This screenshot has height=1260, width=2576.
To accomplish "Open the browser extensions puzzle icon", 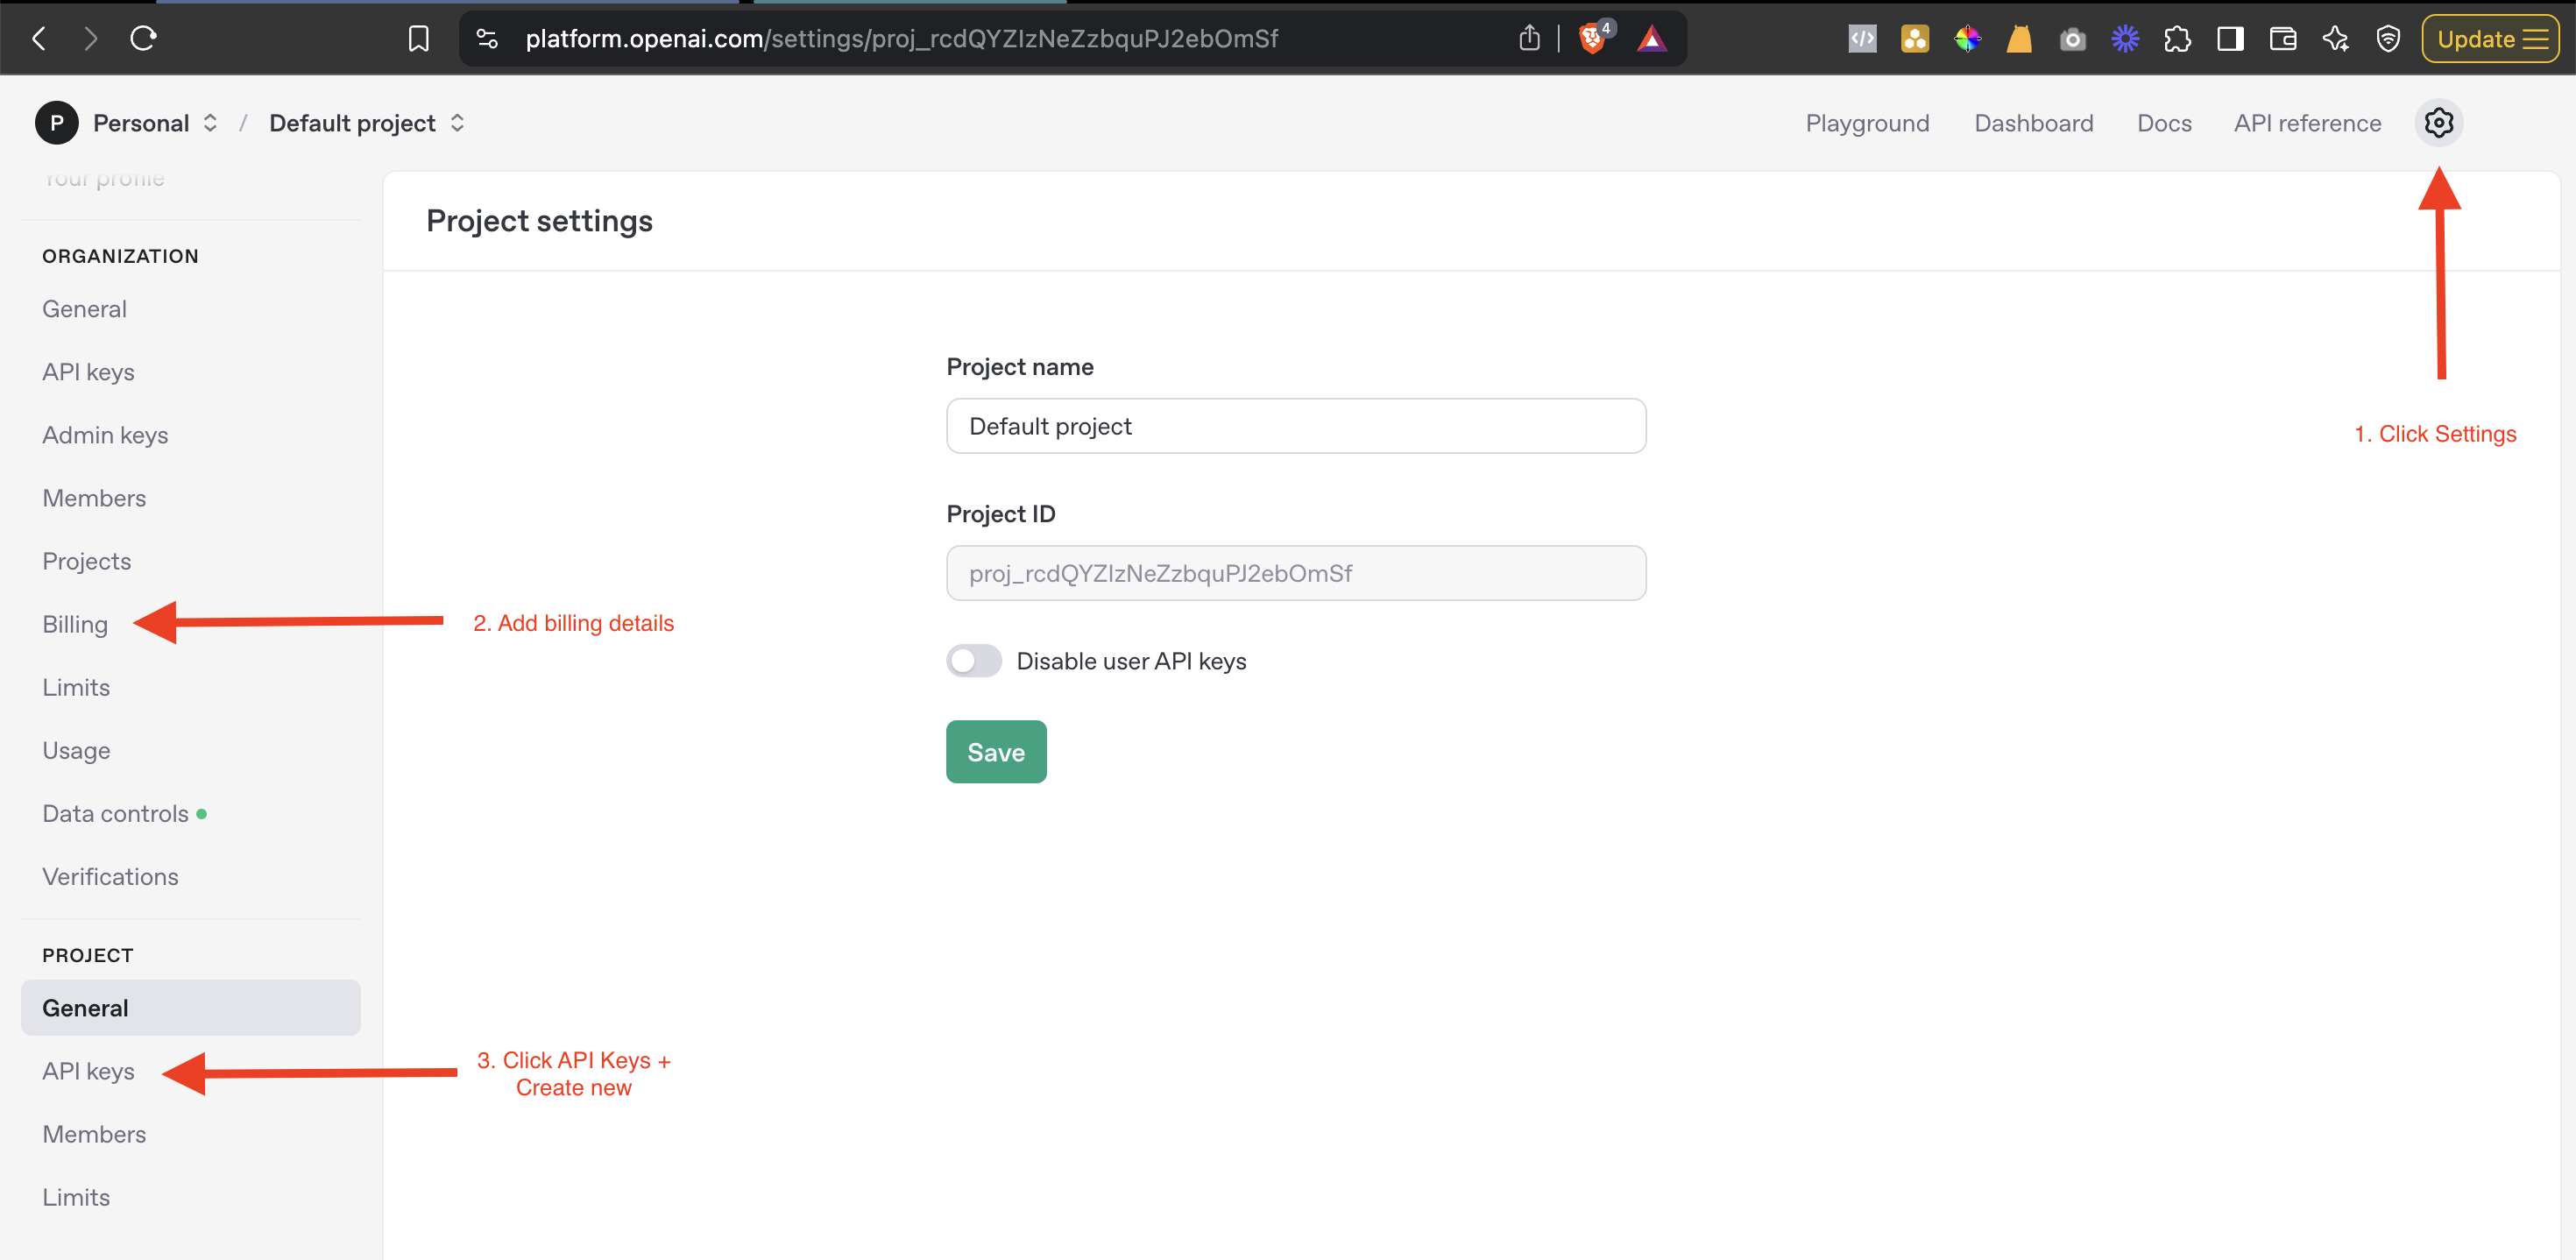I will (2177, 39).
